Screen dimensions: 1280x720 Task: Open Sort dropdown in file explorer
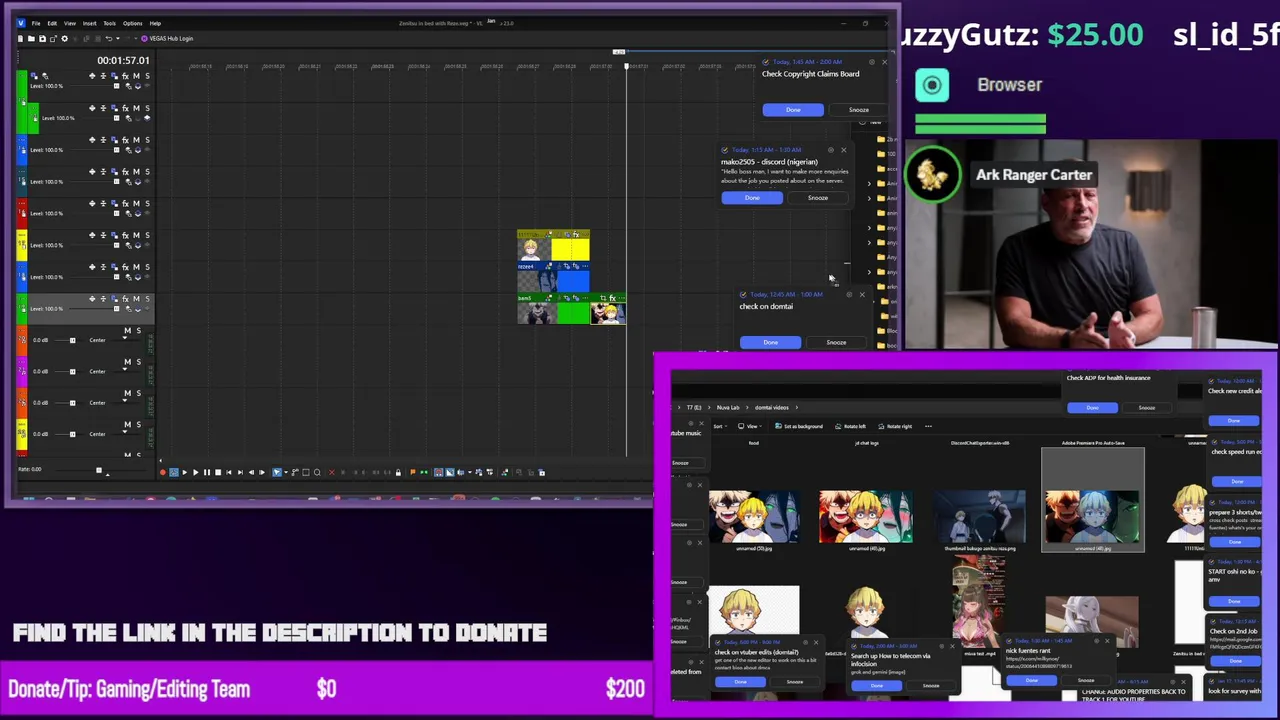pyautogui.click(x=720, y=426)
